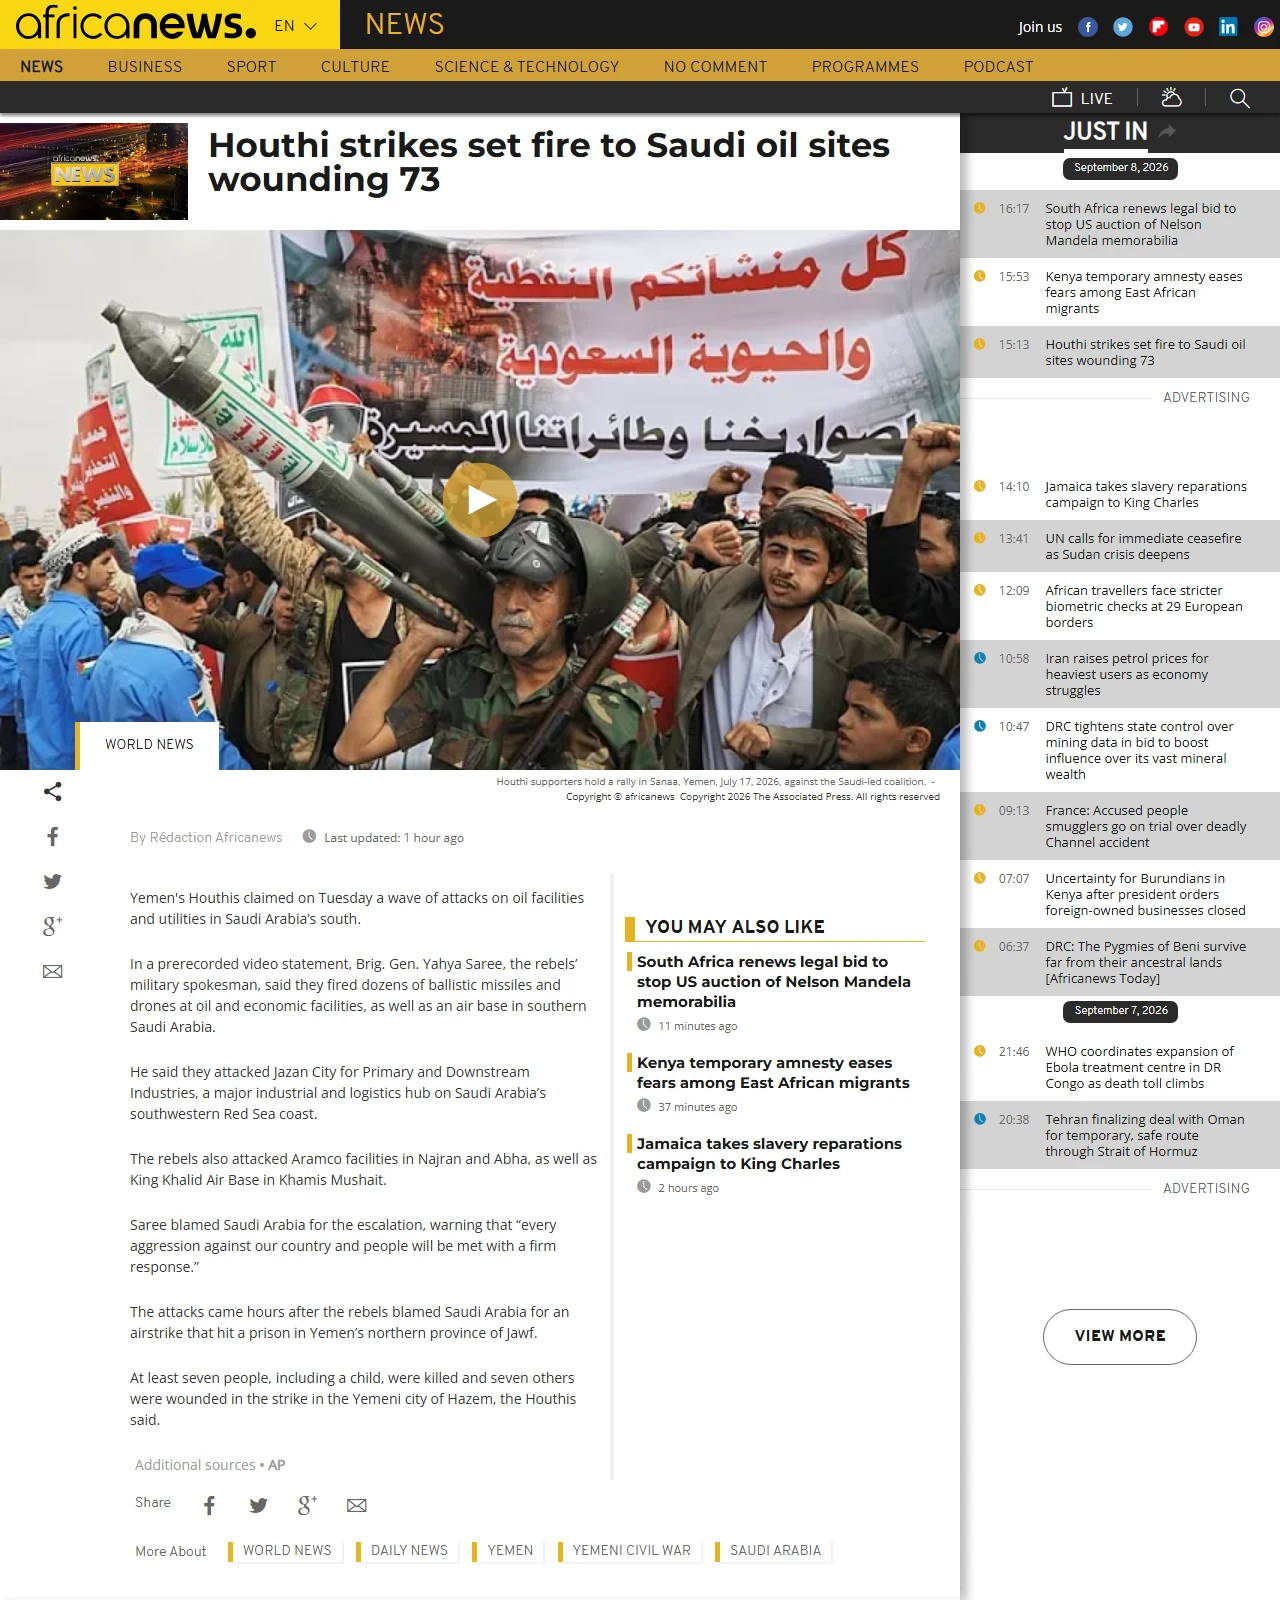The height and width of the screenshot is (1600, 1280).
Task: Click Facebook icon in bottom Share row
Action: [x=209, y=1505]
